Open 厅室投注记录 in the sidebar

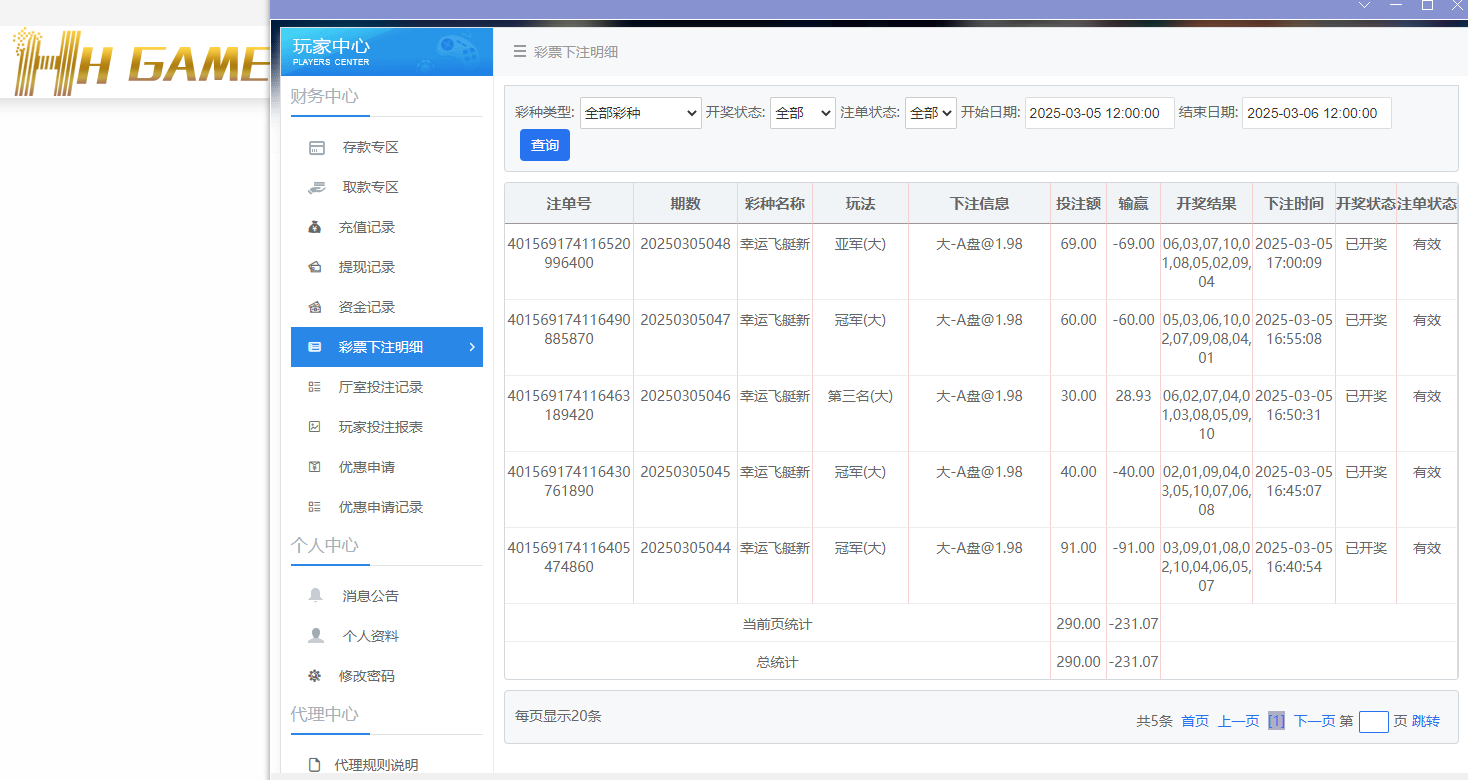coord(381,387)
